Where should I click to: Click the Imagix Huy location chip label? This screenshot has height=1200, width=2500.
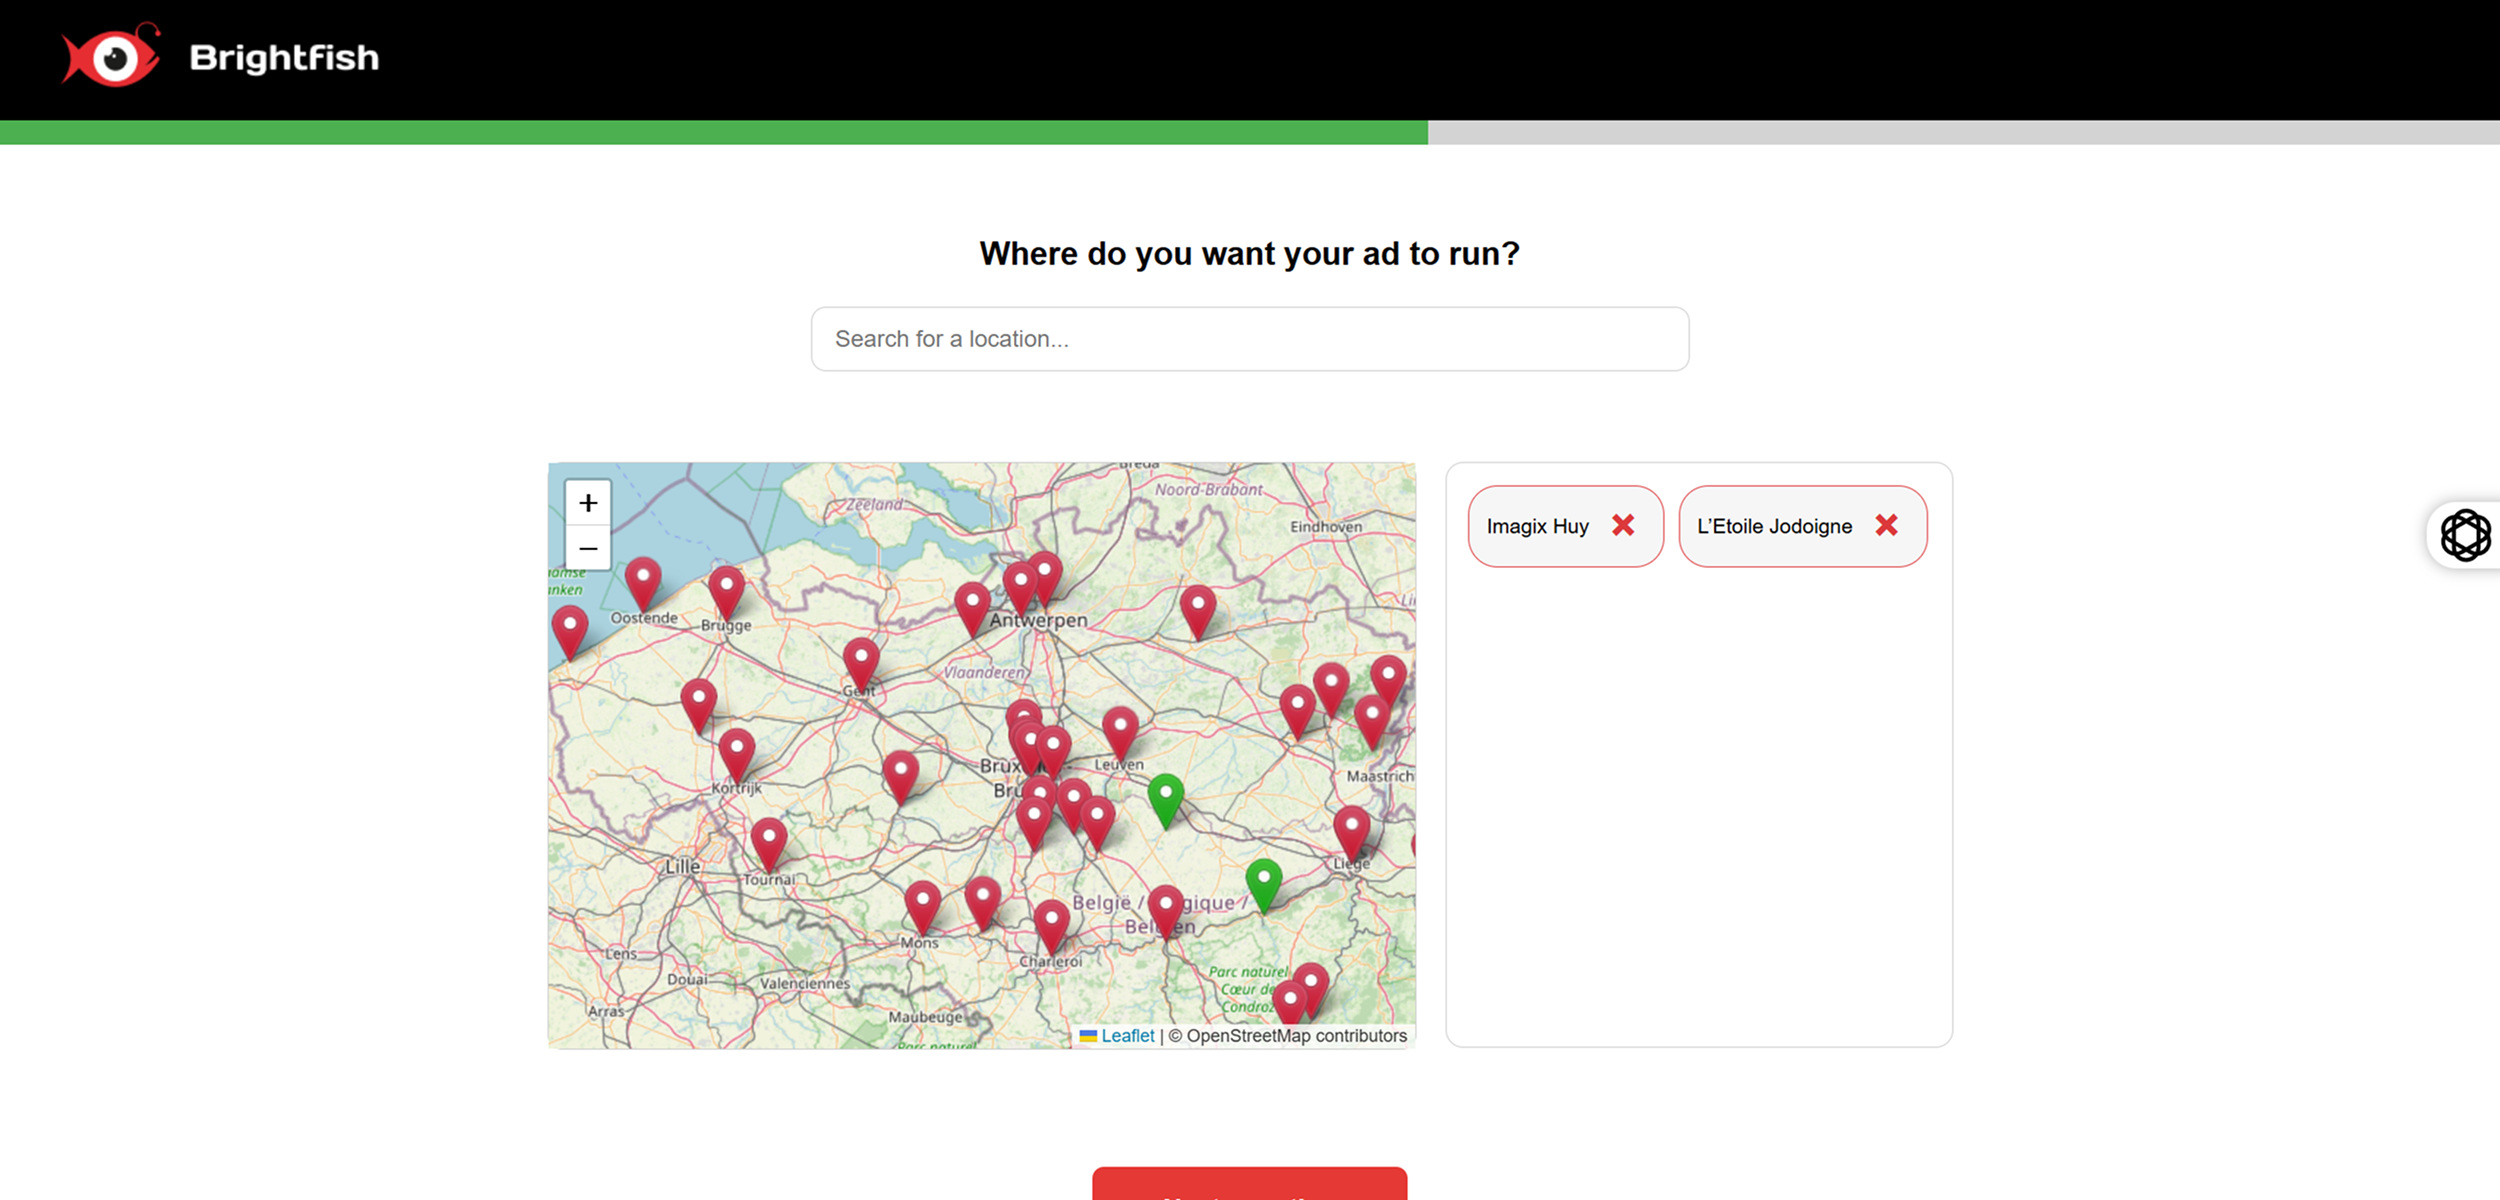coord(1537,526)
